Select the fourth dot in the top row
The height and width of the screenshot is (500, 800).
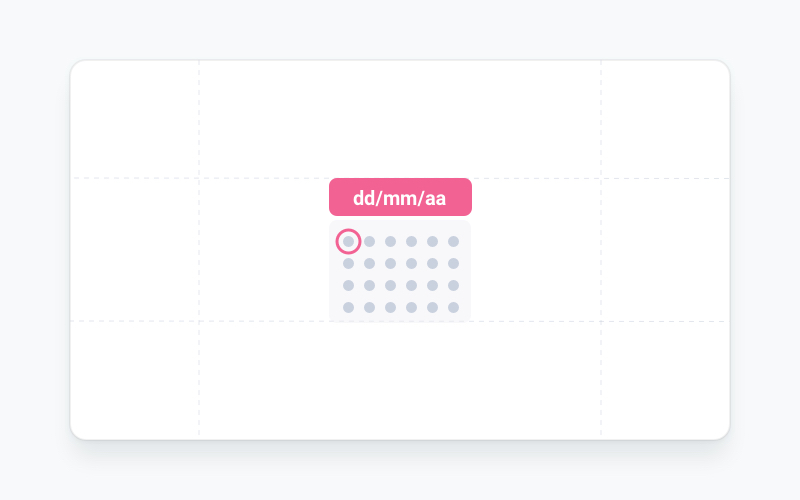coord(411,241)
